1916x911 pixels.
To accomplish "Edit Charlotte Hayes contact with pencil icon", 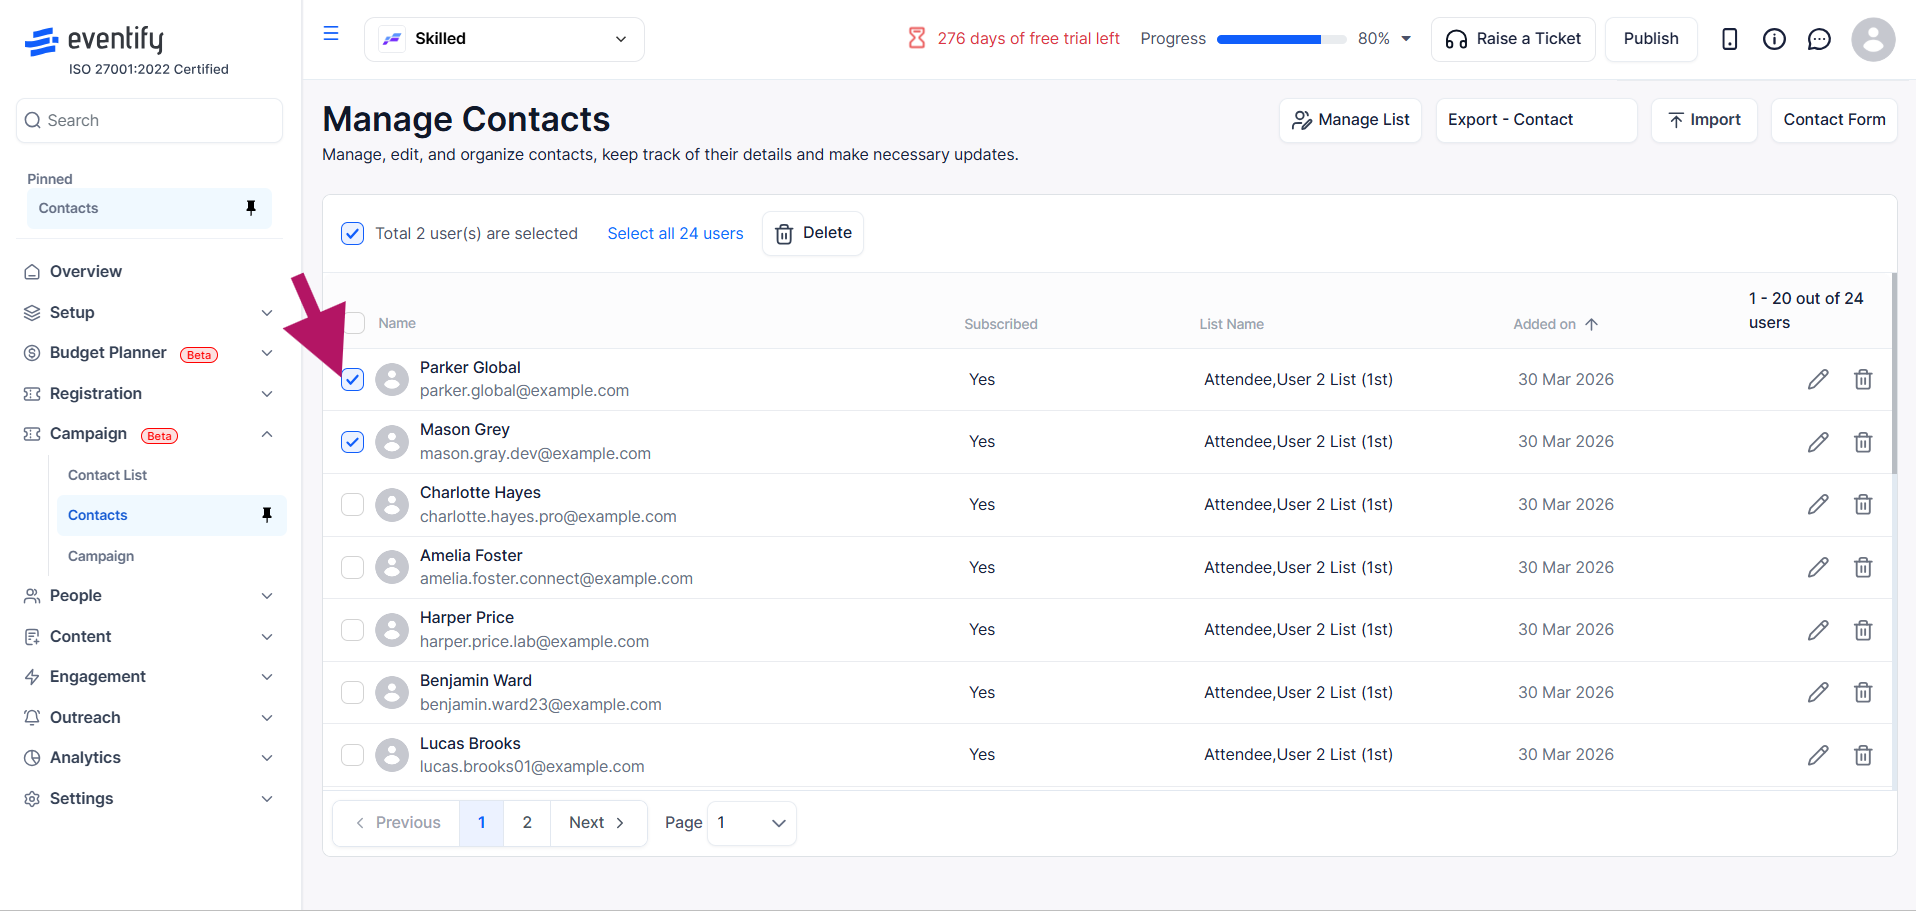I will [x=1818, y=504].
